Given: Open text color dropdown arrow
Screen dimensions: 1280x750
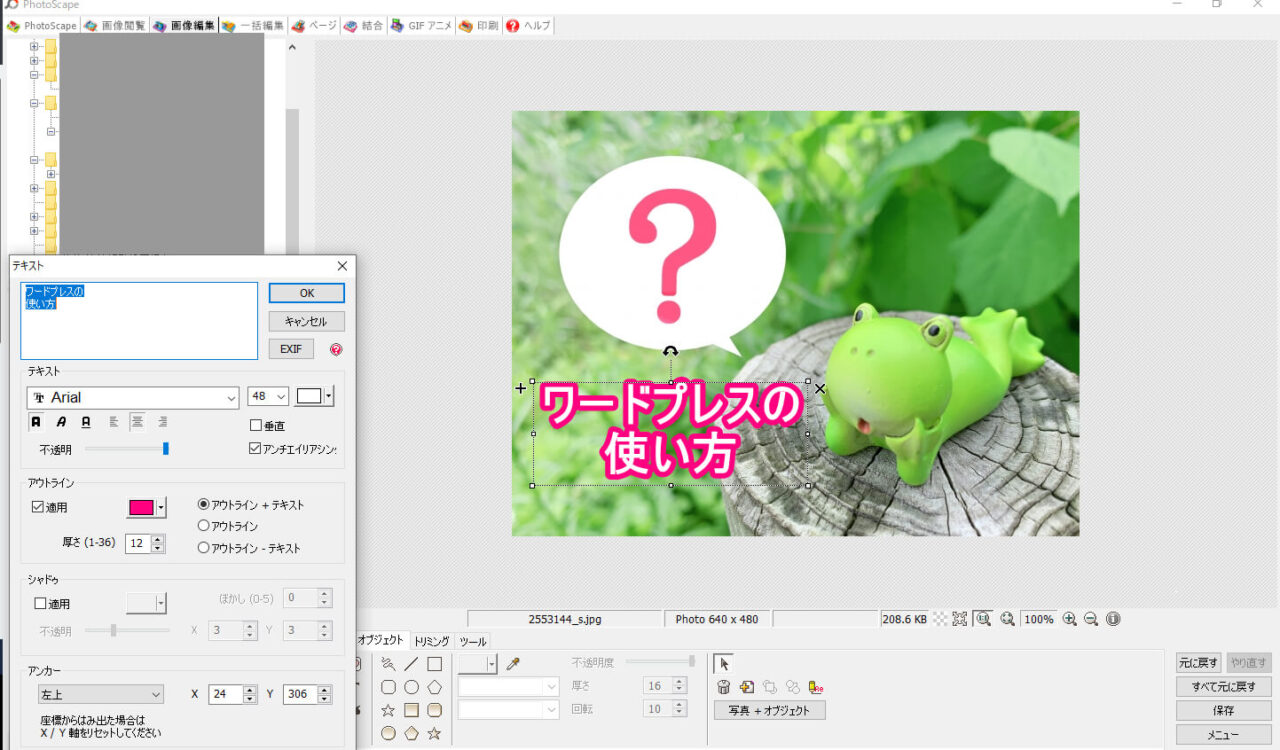Looking at the screenshot, I should click(329, 397).
